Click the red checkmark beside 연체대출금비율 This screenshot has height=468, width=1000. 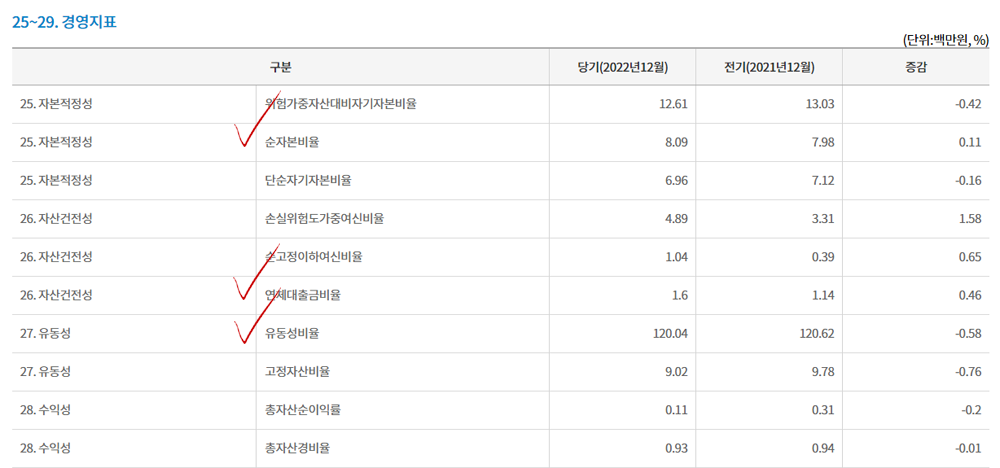(256, 272)
